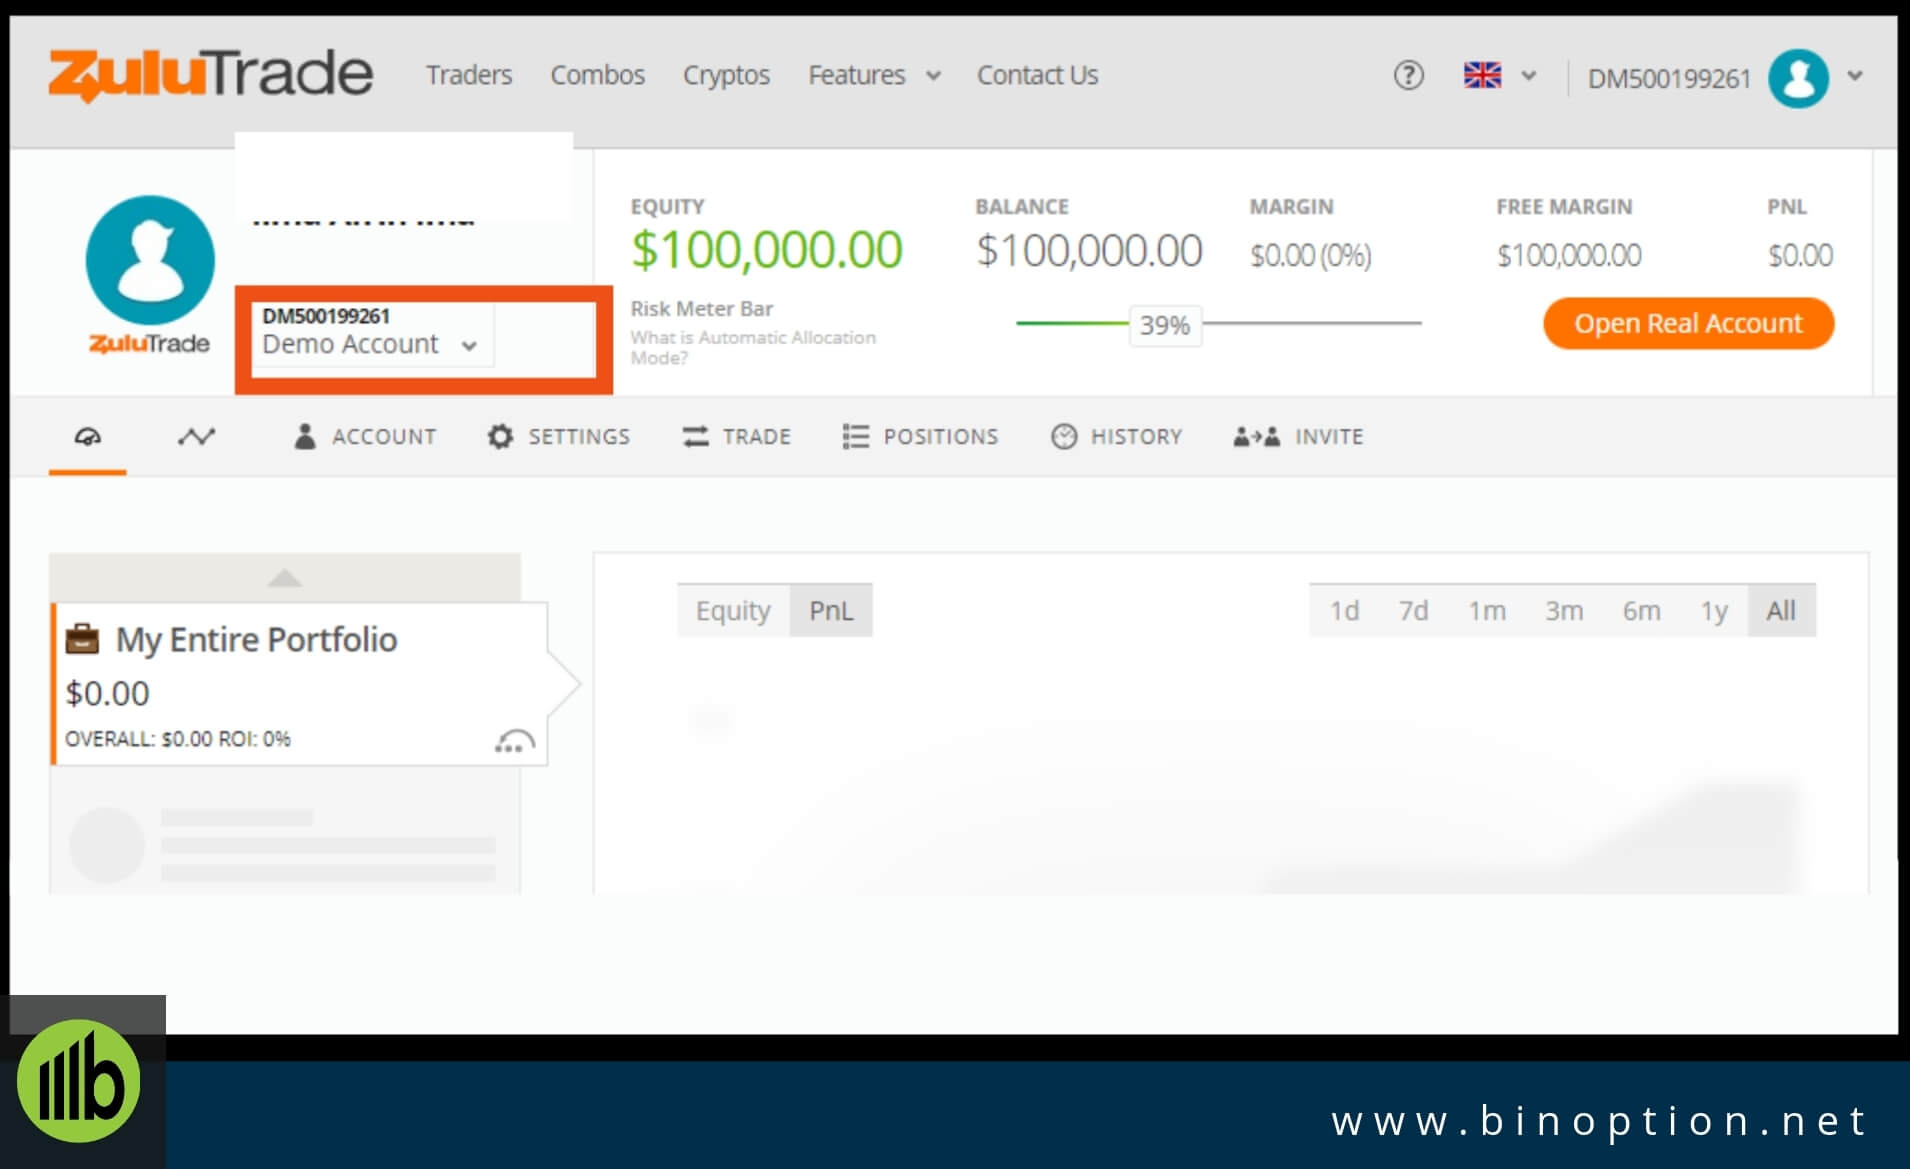
Task: Click the Risk Meter Bar 39% handle
Action: (x=1164, y=326)
